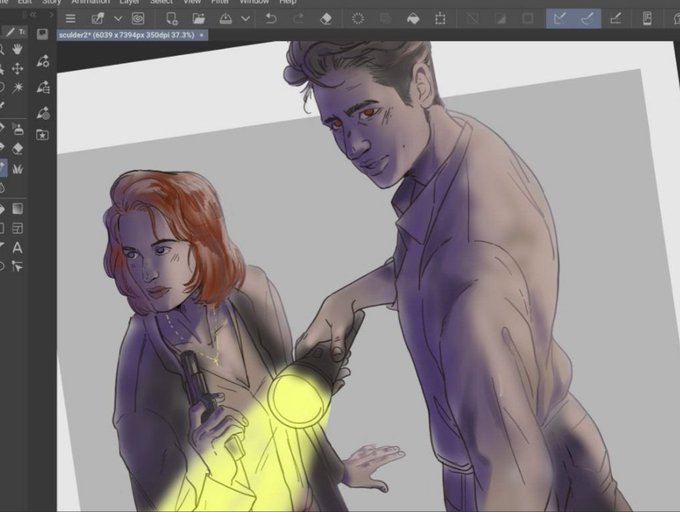Open the Animation menu
The image size is (680, 512).
coord(91,2)
